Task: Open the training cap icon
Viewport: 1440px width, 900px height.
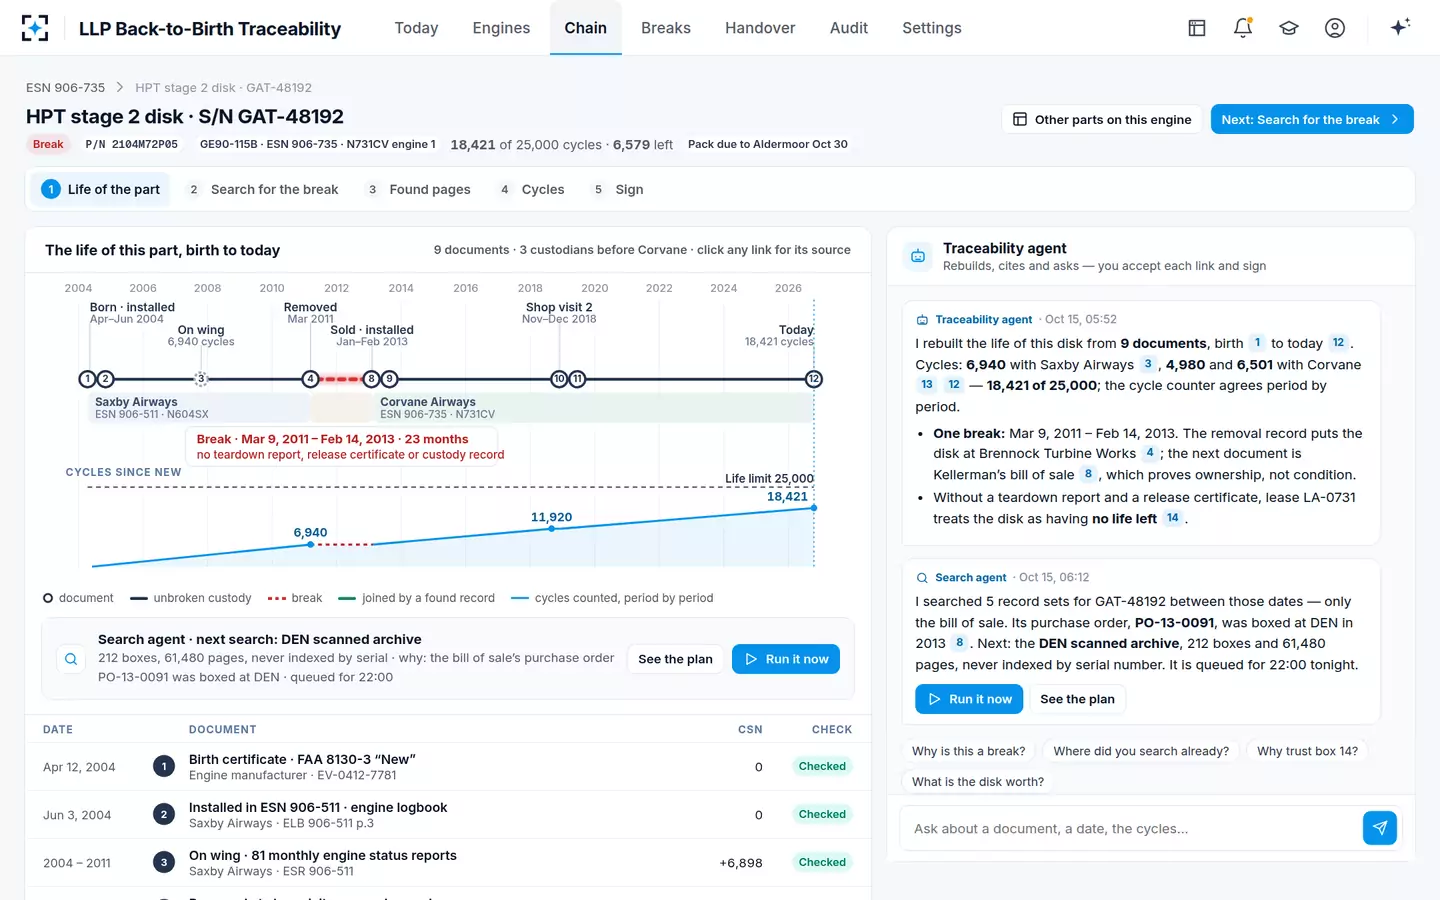Action: (1289, 28)
